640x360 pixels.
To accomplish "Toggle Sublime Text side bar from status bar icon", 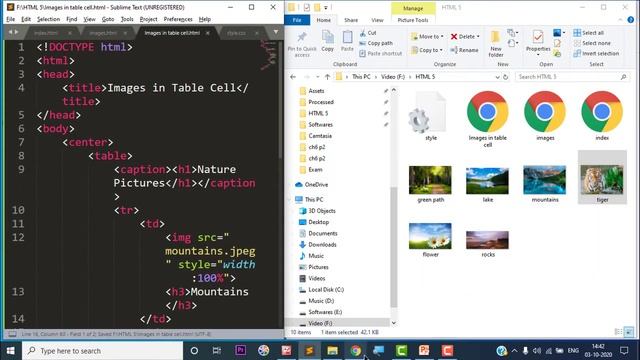I will 12,334.
